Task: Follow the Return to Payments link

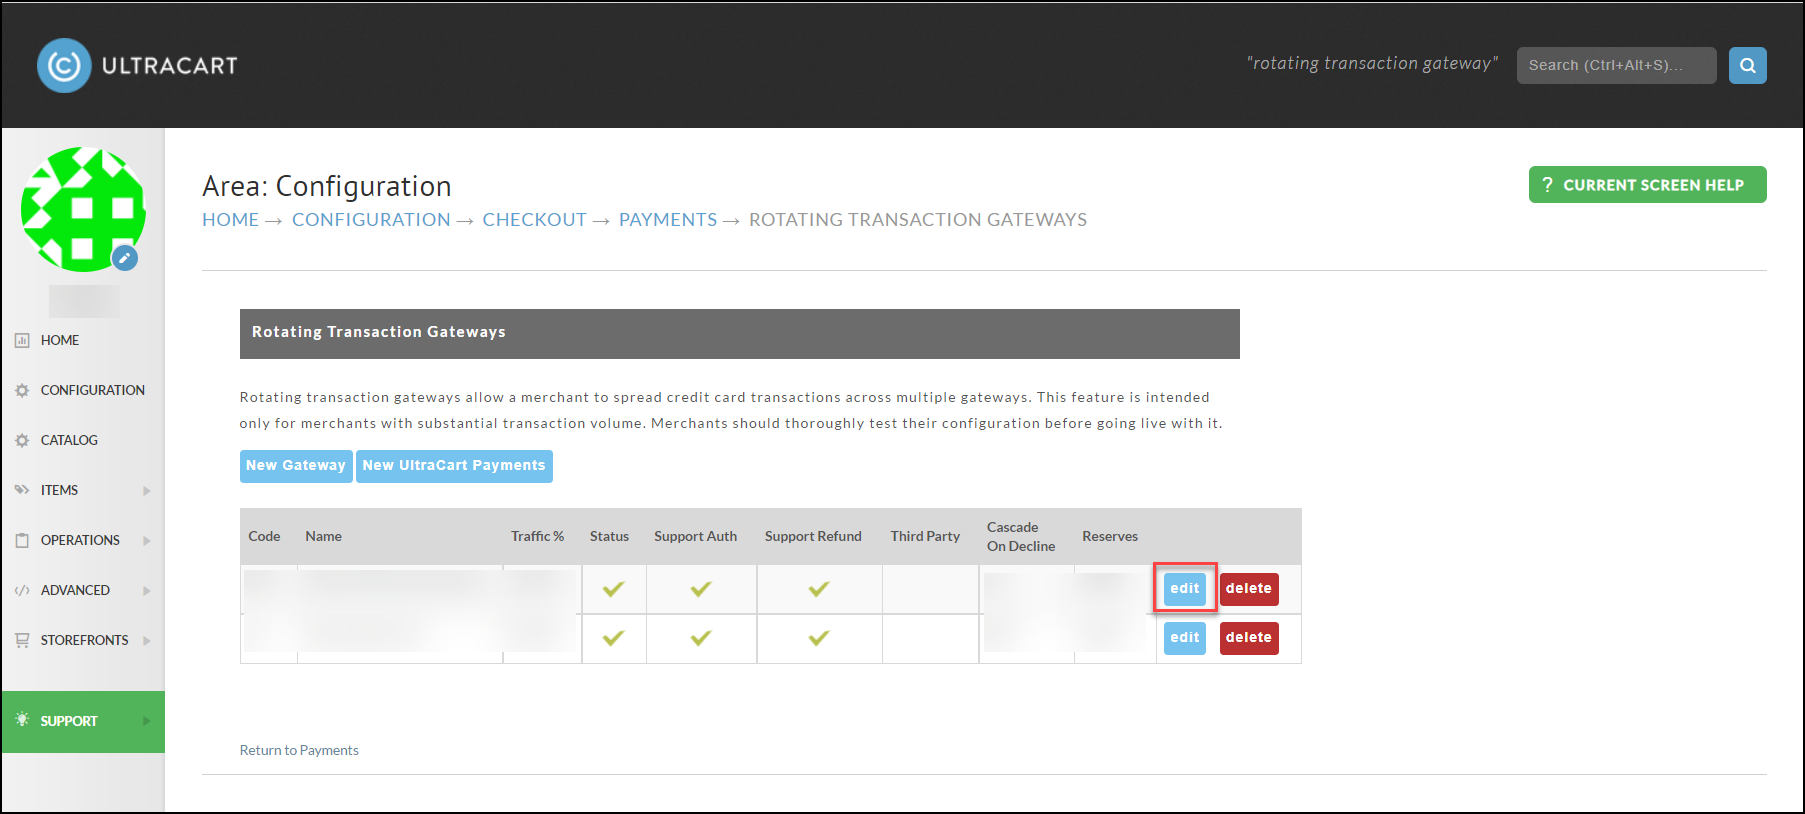Action: tap(299, 750)
